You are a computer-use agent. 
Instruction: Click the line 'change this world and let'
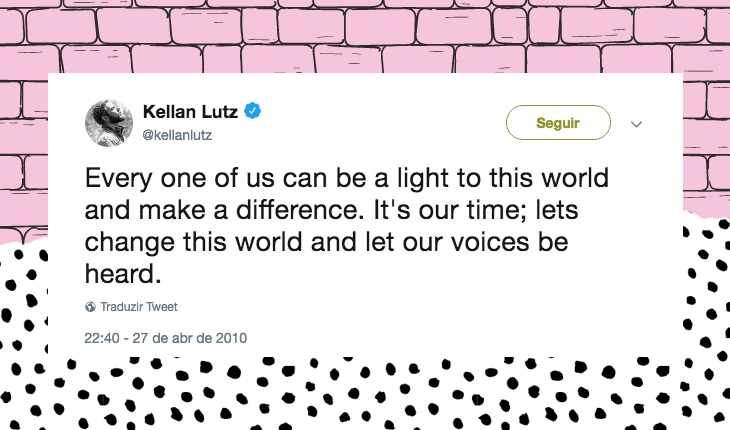coord(238,242)
